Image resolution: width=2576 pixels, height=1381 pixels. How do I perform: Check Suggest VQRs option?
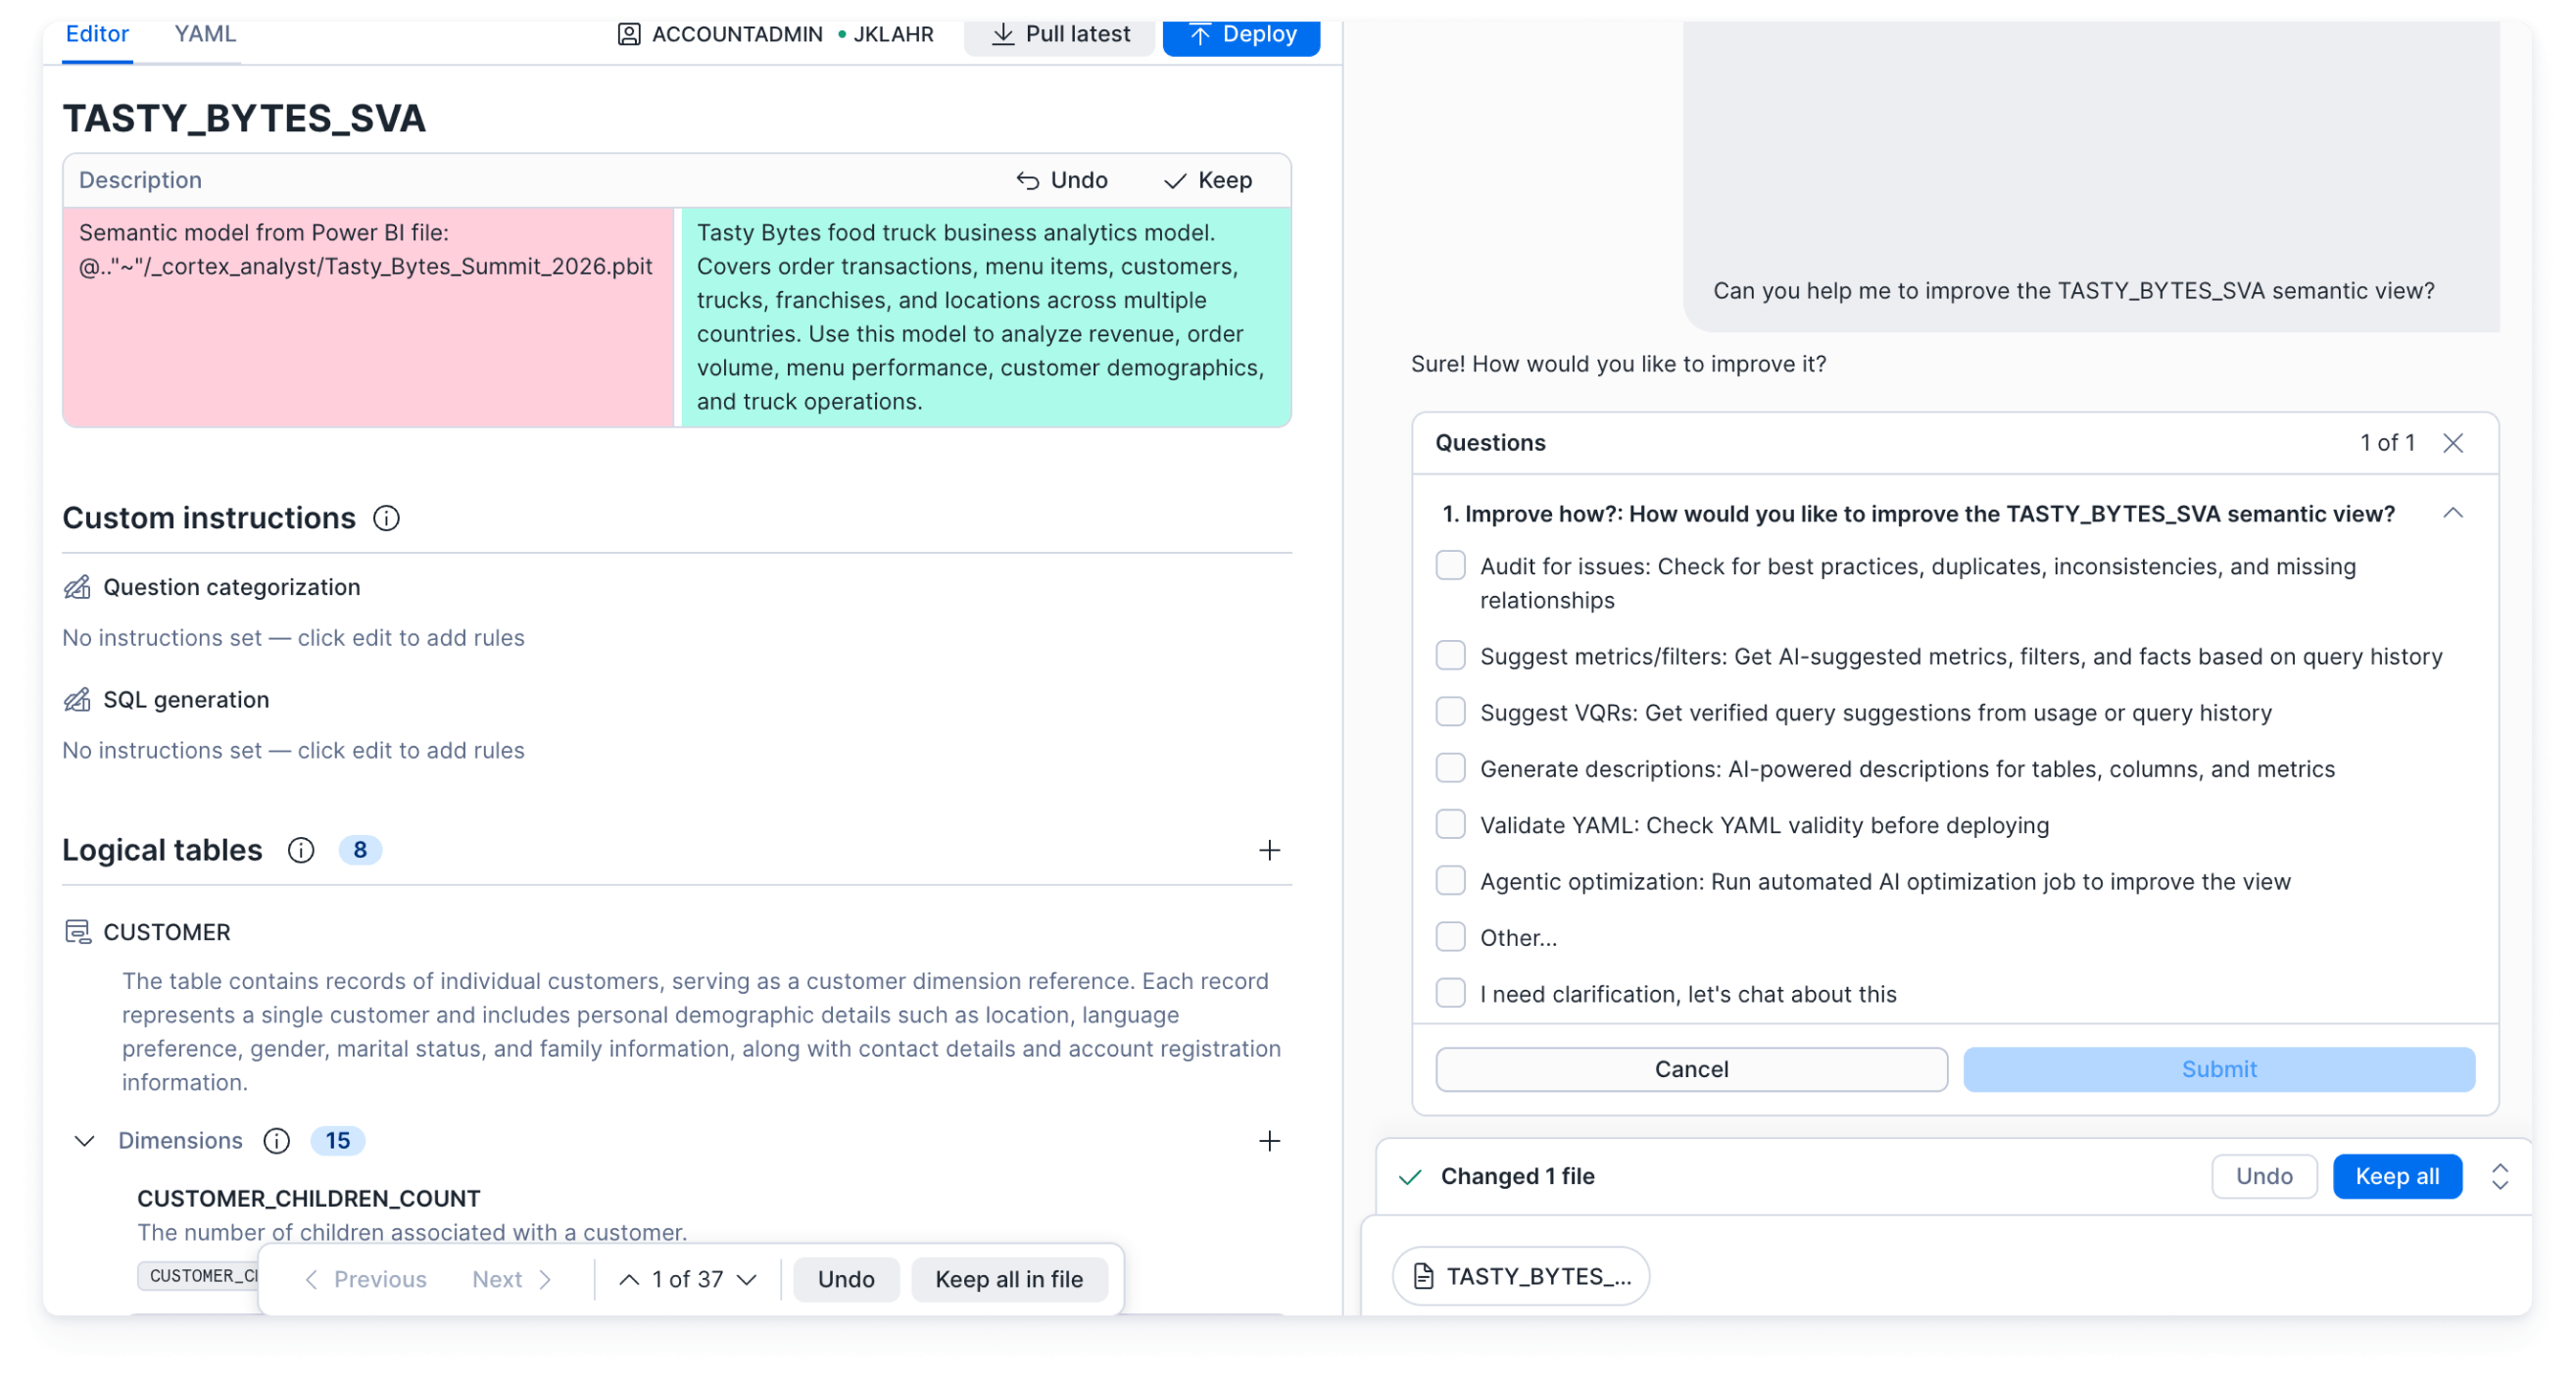click(x=1450, y=712)
